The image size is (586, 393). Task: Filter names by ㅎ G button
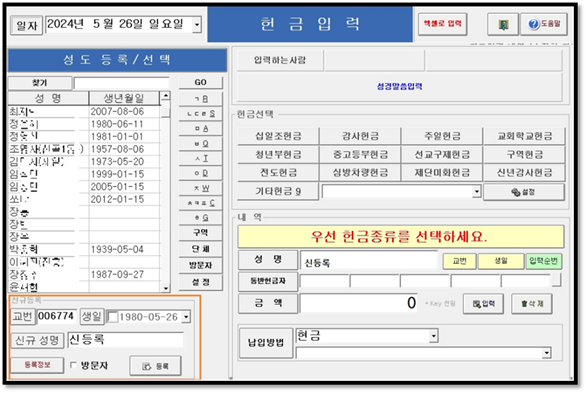coord(200,217)
